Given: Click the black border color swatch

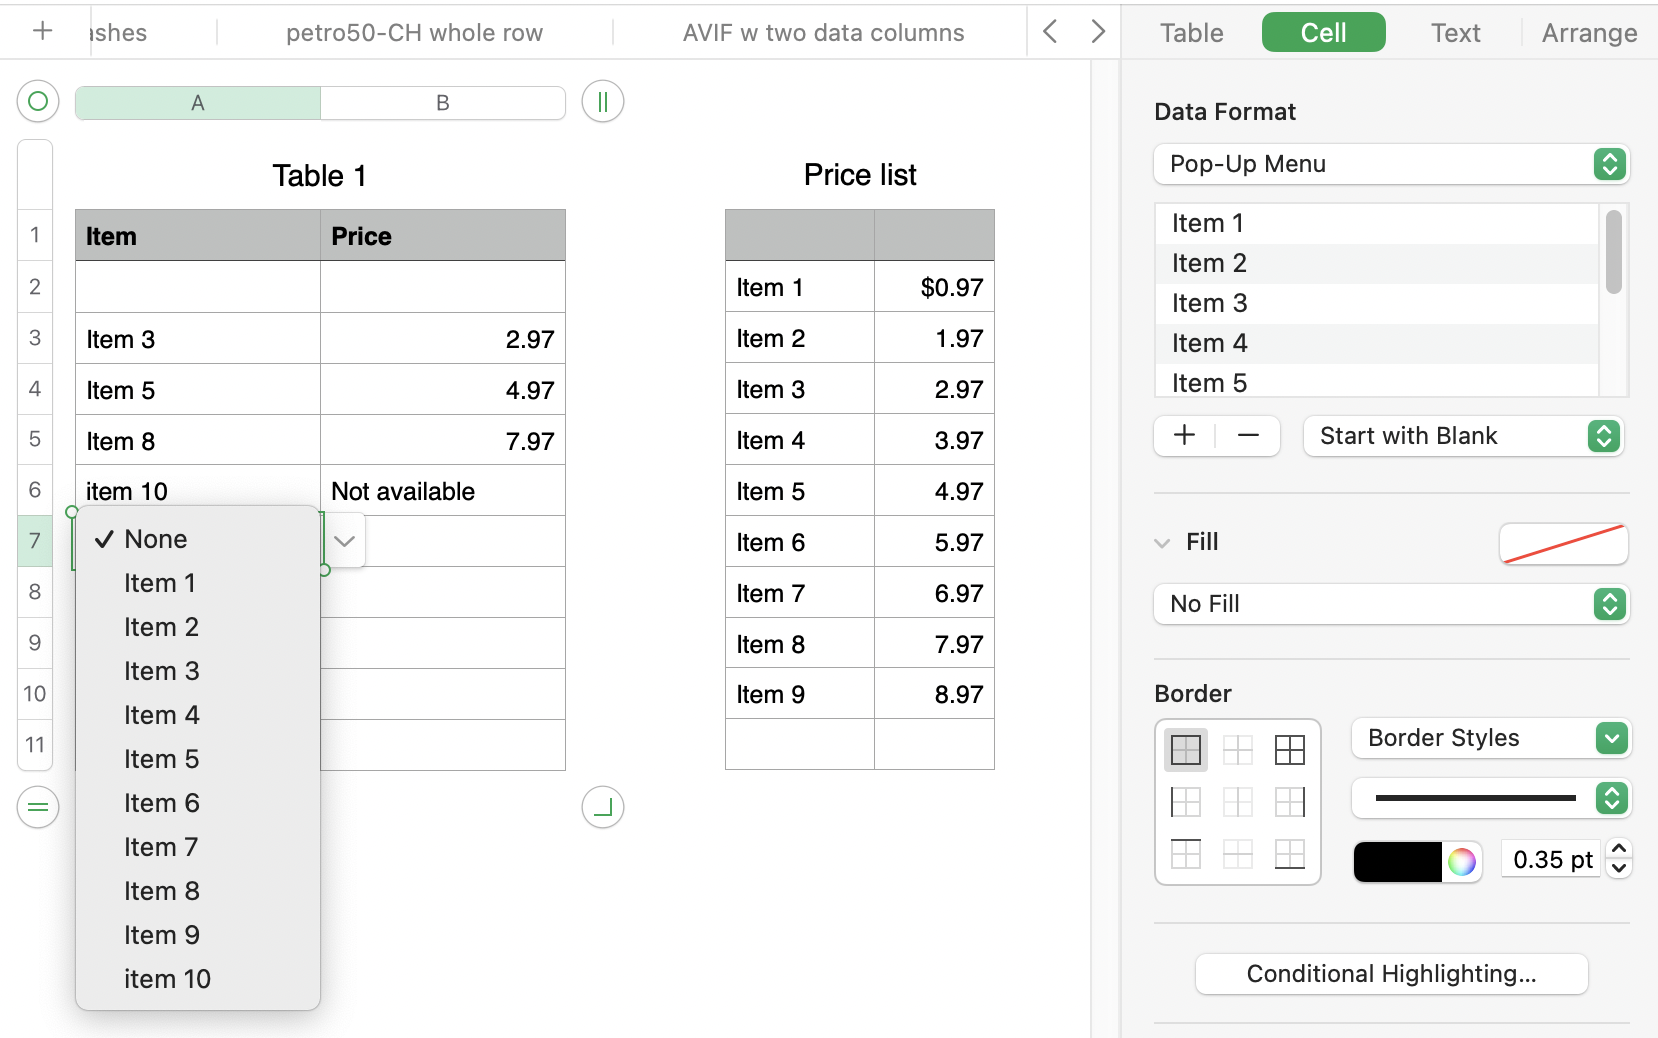Looking at the screenshot, I should point(1397,861).
